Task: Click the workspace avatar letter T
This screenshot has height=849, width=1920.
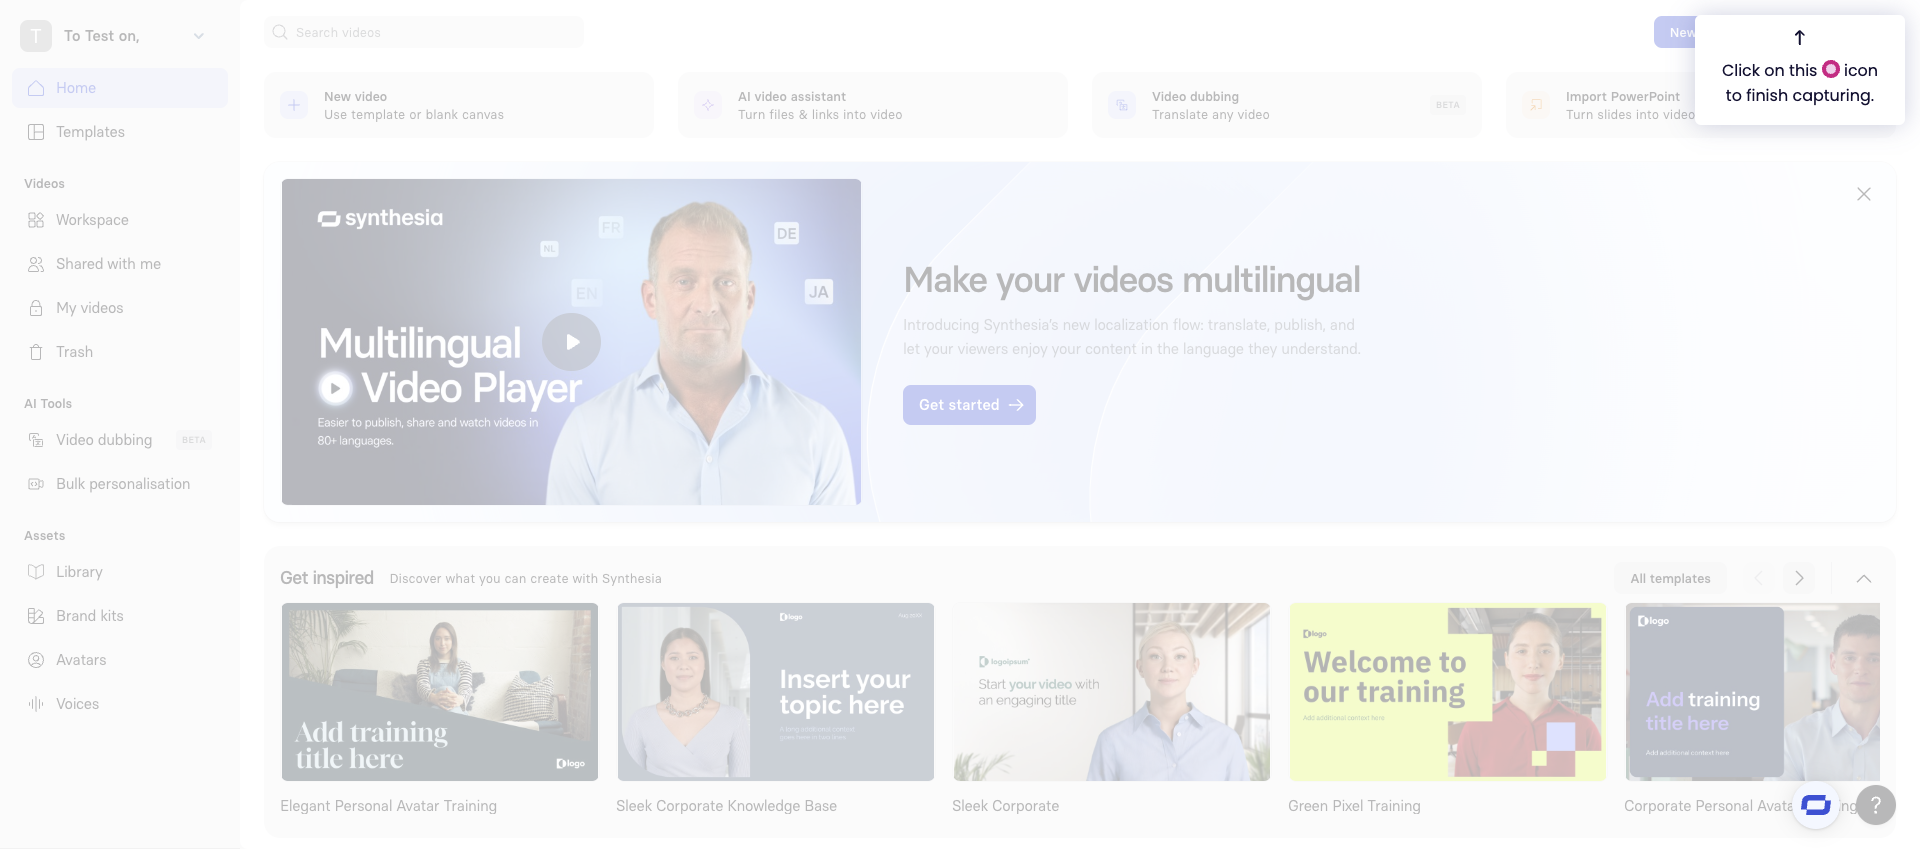Action: 36,36
